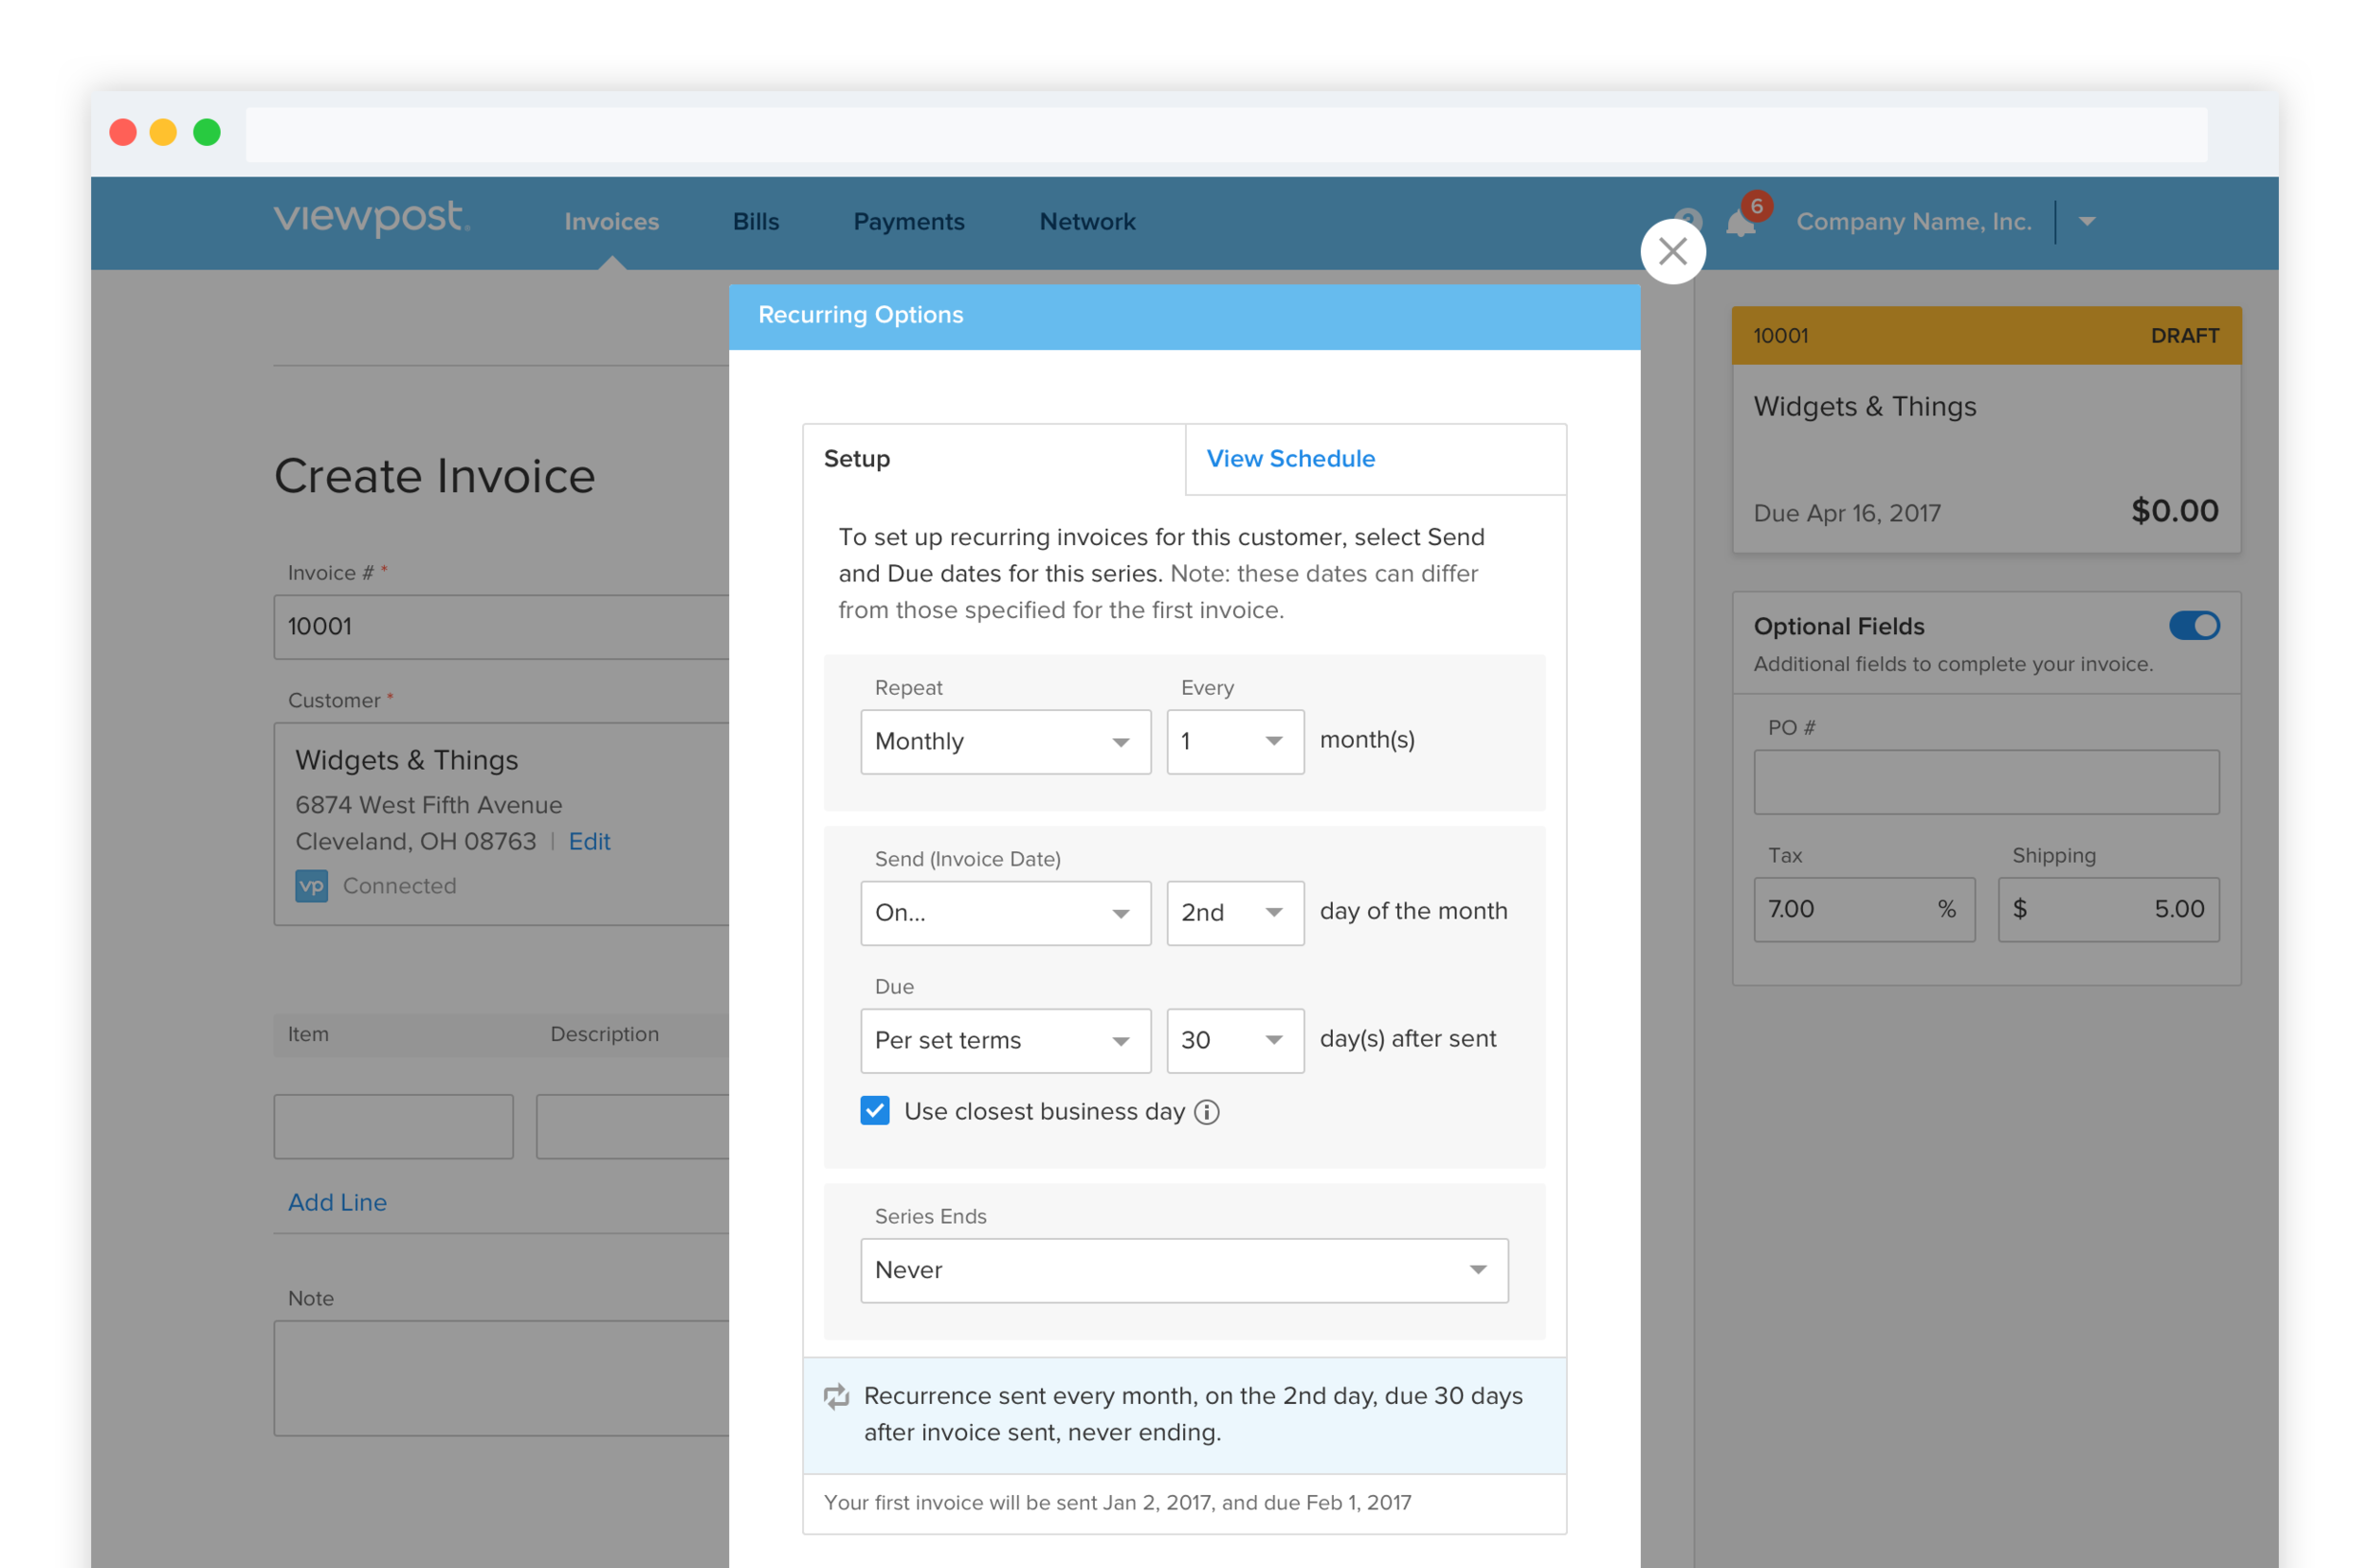The image size is (2370, 1568).
Task: Click the Invoice # field
Action: point(501,627)
